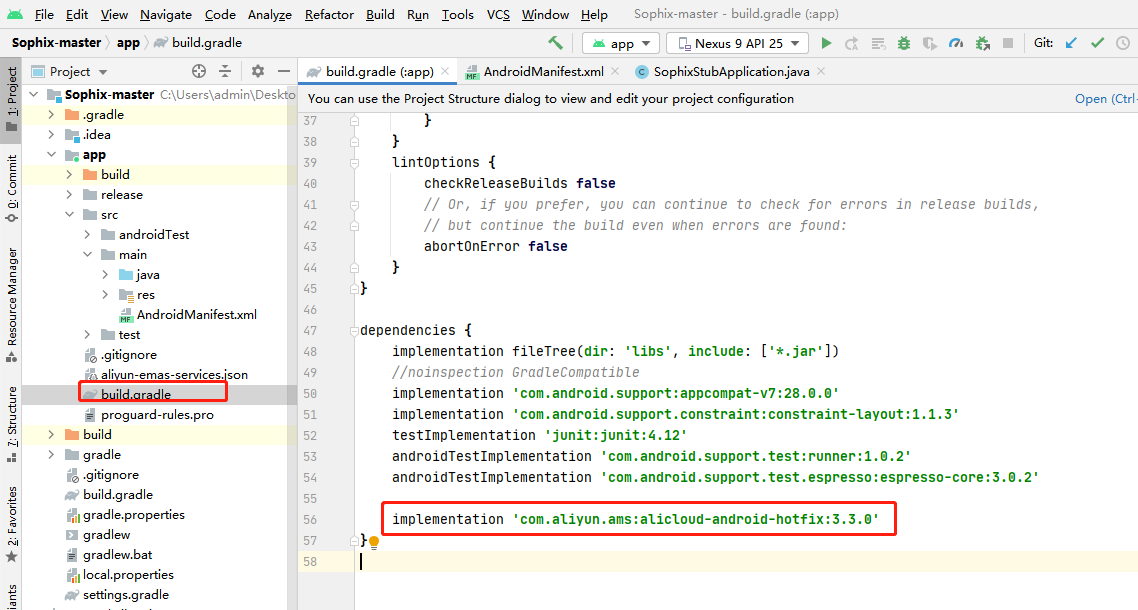The height and width of the screenshot is (610, 1138).
Task: Open the Tools menu
Action: point(457,15)
